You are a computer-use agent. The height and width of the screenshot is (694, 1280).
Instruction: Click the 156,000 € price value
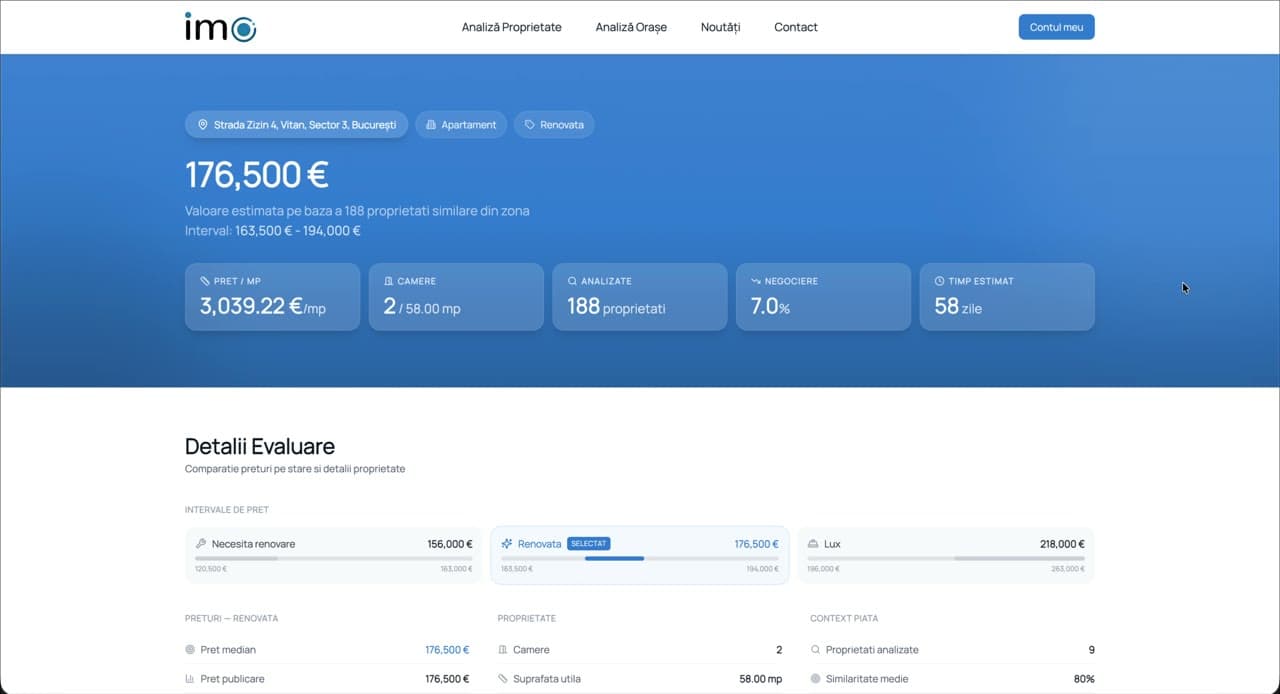tap(450, 544)
